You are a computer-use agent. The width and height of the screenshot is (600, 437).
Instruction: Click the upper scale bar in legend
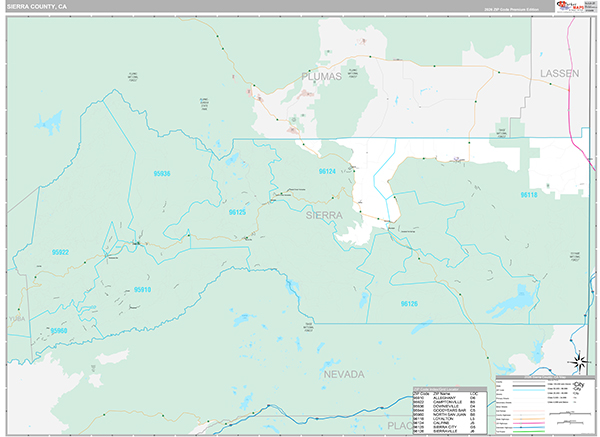570,413
